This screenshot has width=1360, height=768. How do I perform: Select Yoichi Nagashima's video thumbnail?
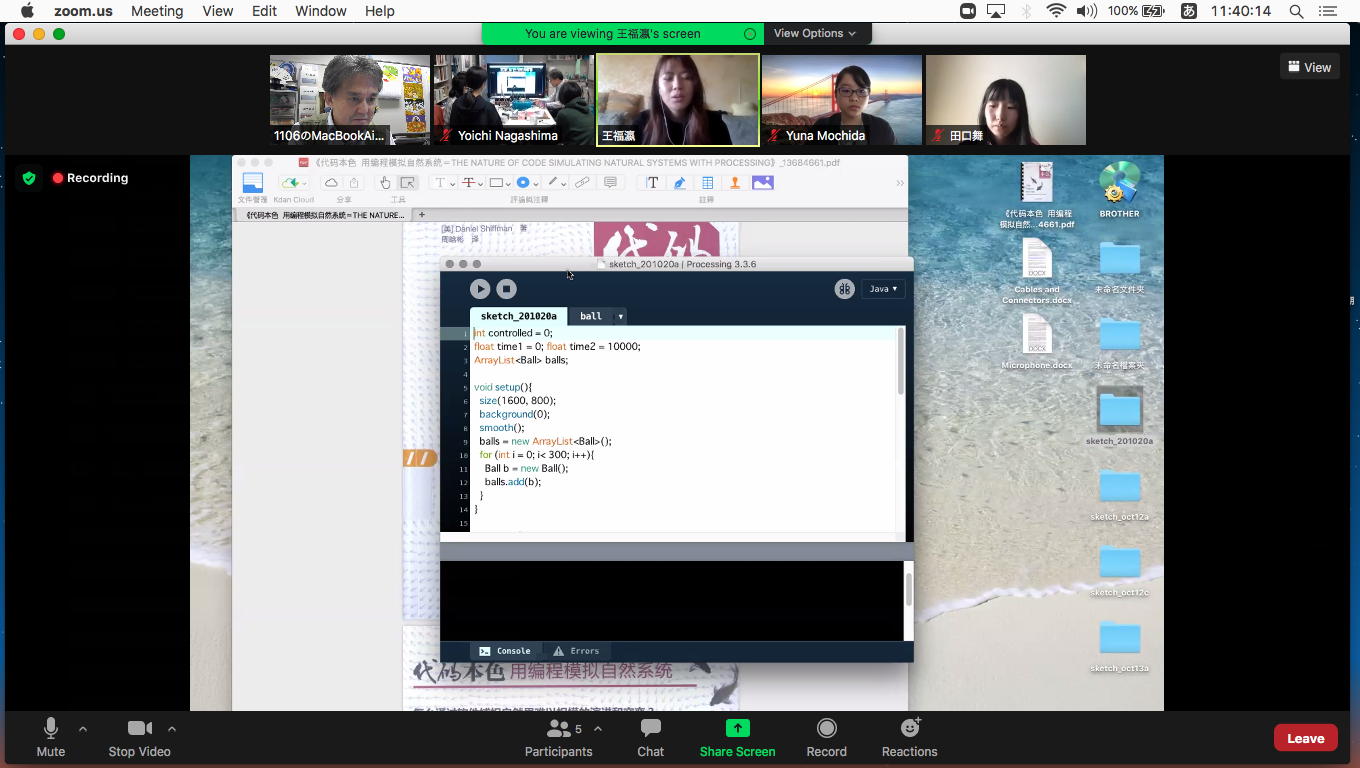(514, 100)
